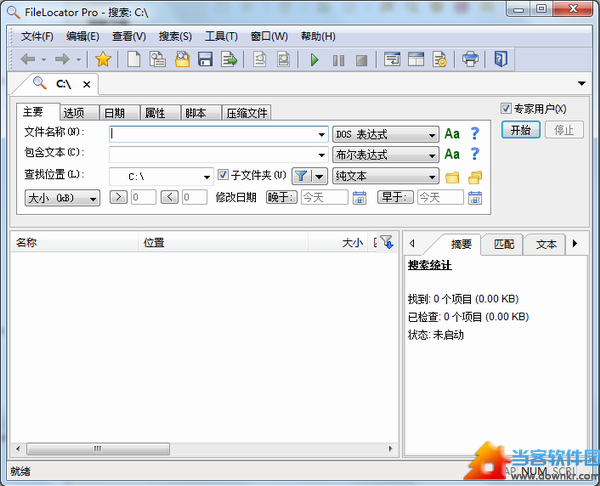Viewport: 600px width, 486px height.
Task: Browse for single folder icon
Action: pyautogui.click(x=452, y=177)
